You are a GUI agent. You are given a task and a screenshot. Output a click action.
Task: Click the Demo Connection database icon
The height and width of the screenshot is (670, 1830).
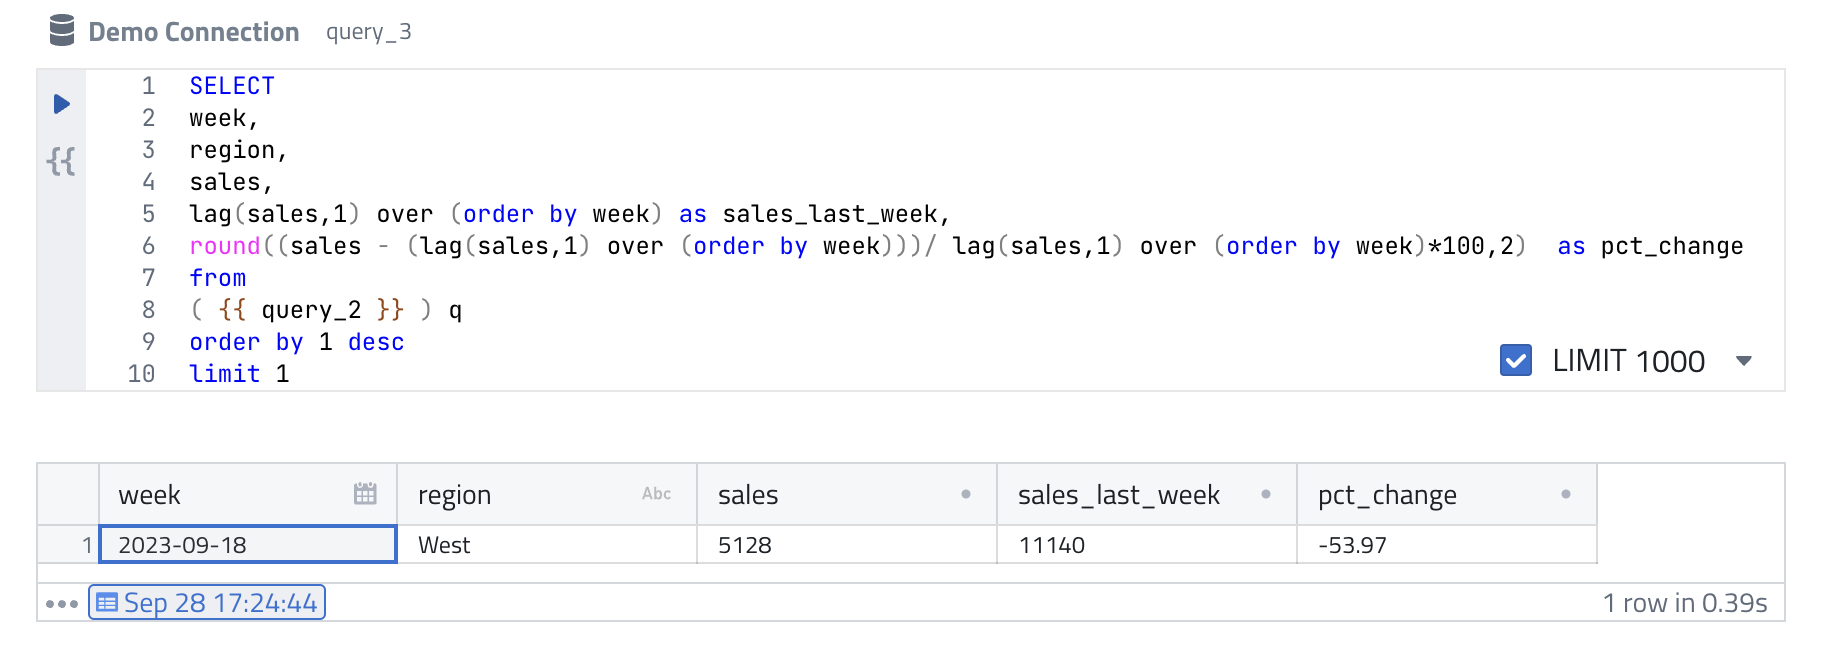pyautogui.click(x=62, y=31)
